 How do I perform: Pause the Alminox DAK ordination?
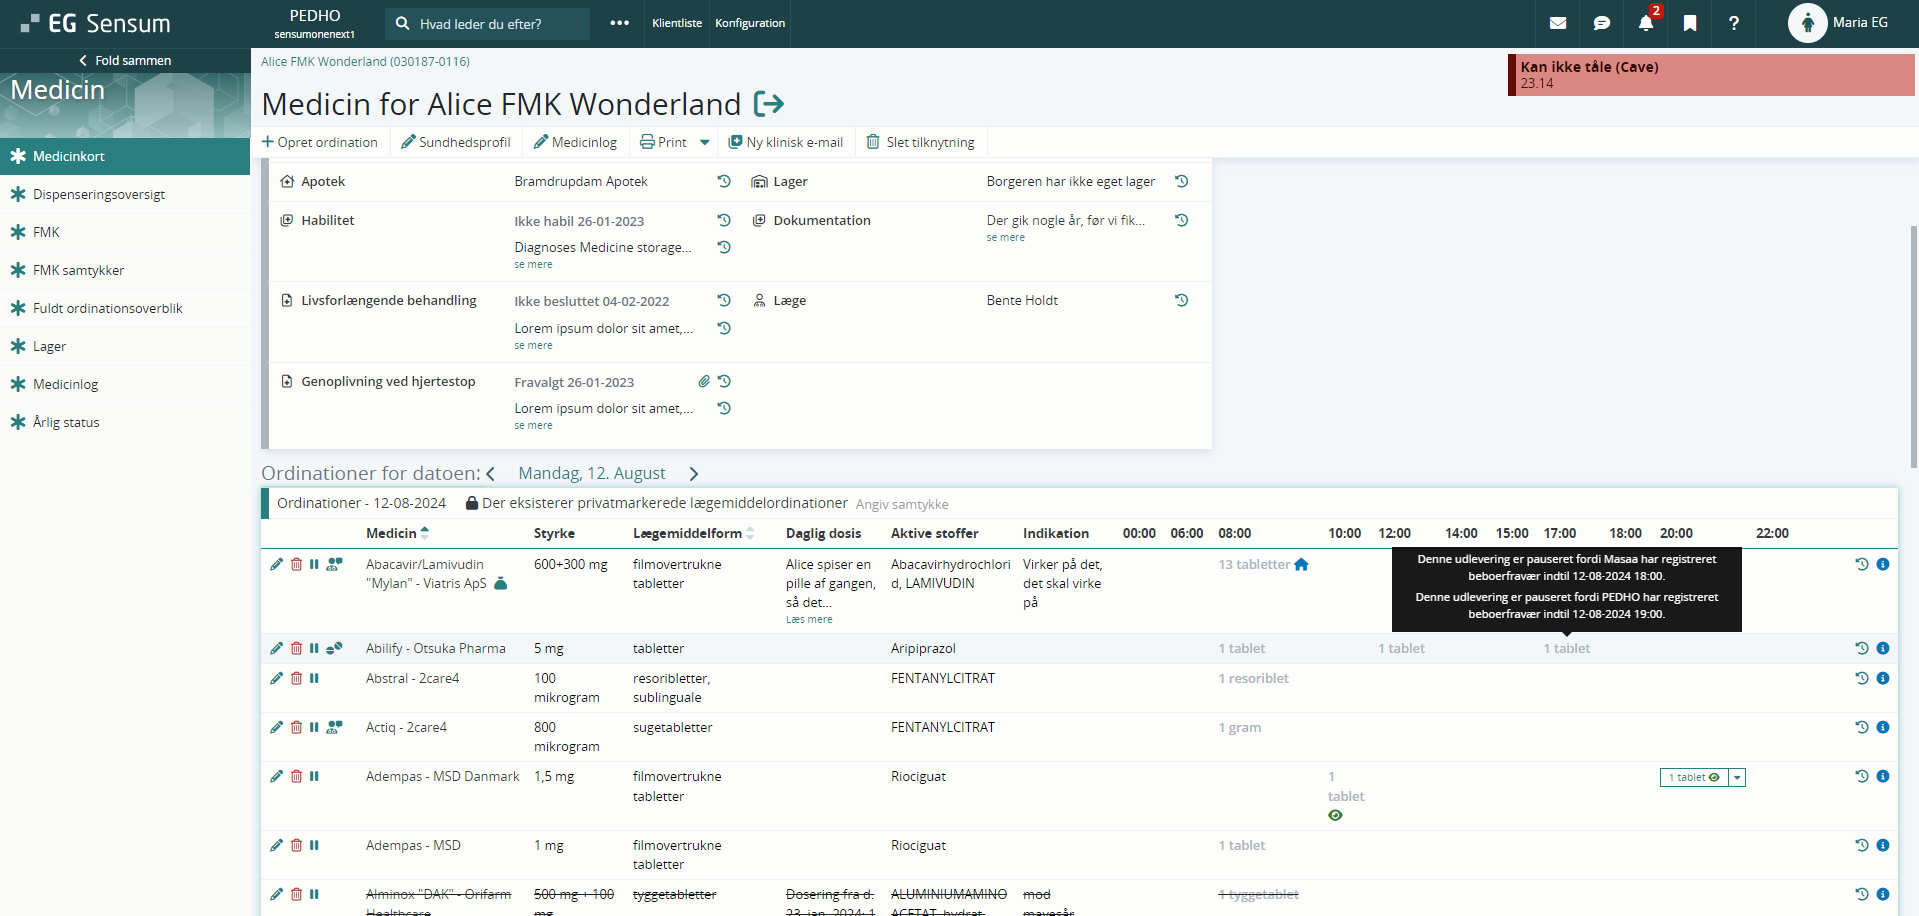click(314, 894)
